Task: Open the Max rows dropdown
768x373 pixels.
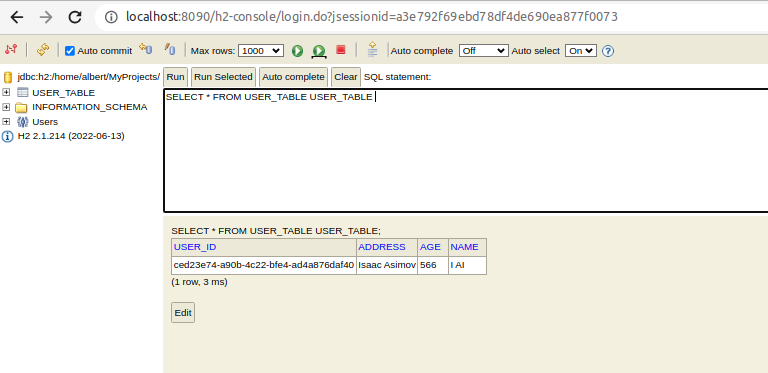Action: coord(261,50)
